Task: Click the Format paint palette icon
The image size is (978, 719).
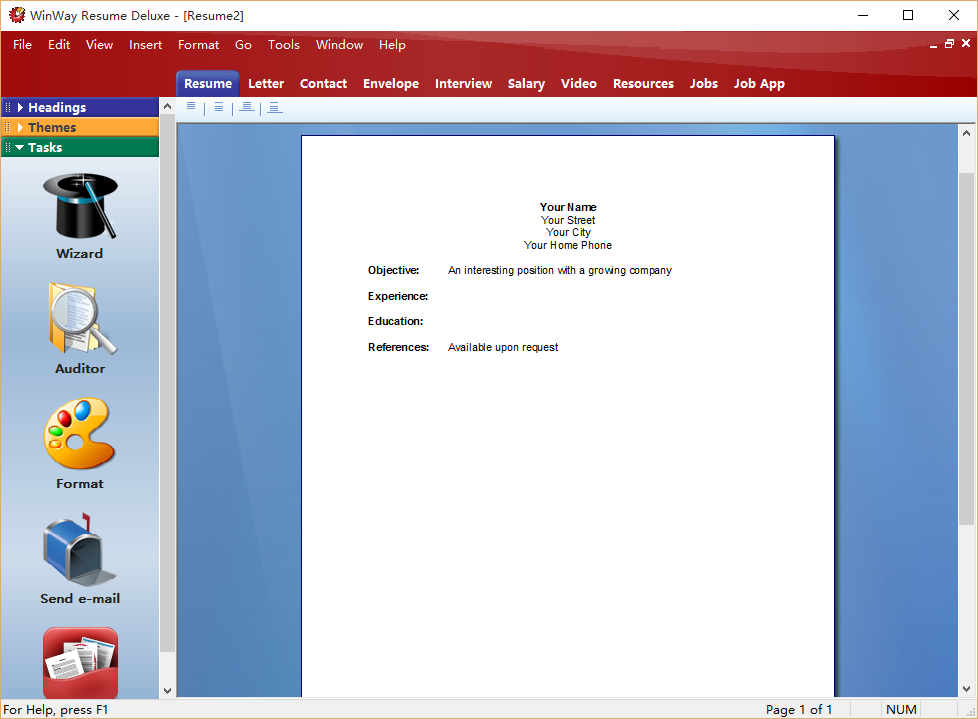Action: point(80,434)
